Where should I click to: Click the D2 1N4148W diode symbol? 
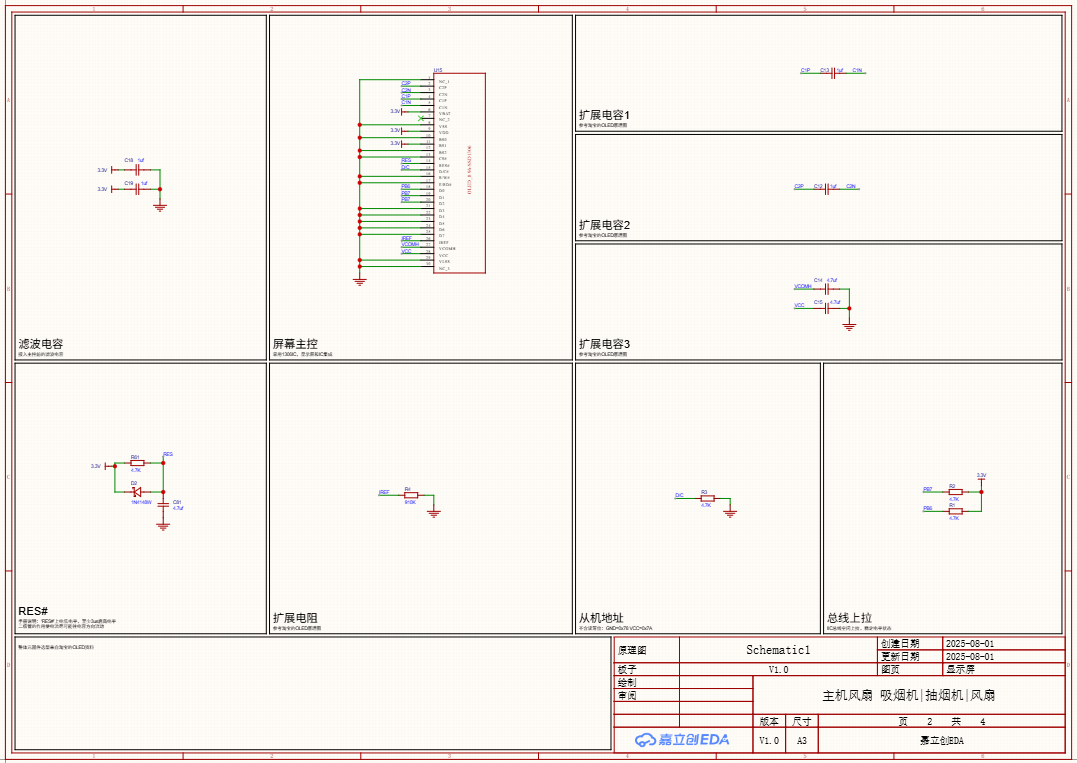(x=136, y=492)
